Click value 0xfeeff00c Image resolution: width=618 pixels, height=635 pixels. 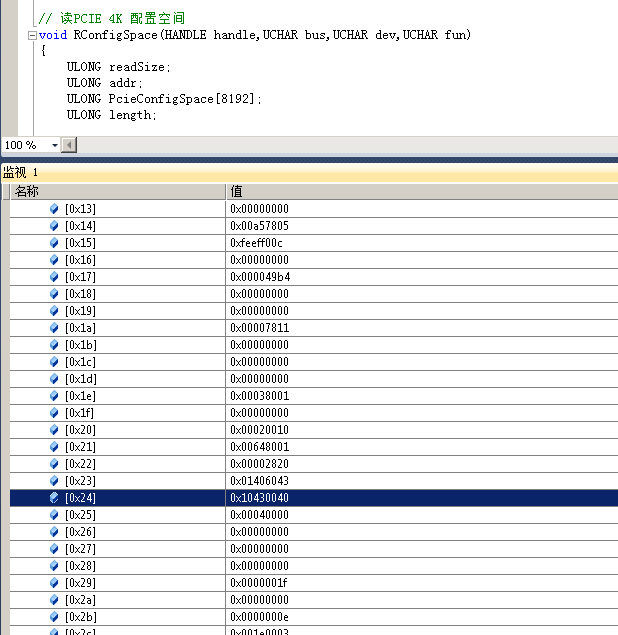click(256, 243)
